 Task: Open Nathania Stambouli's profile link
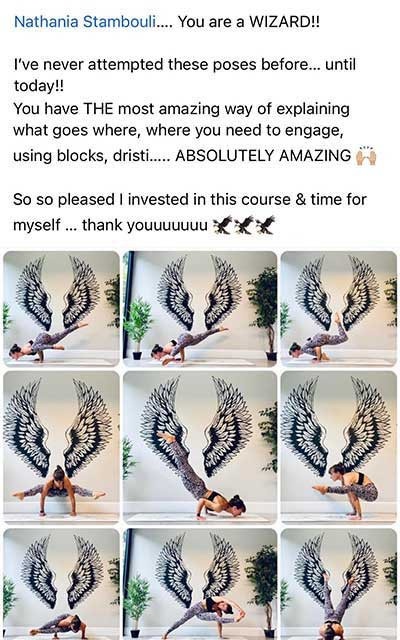click(84, 22)
